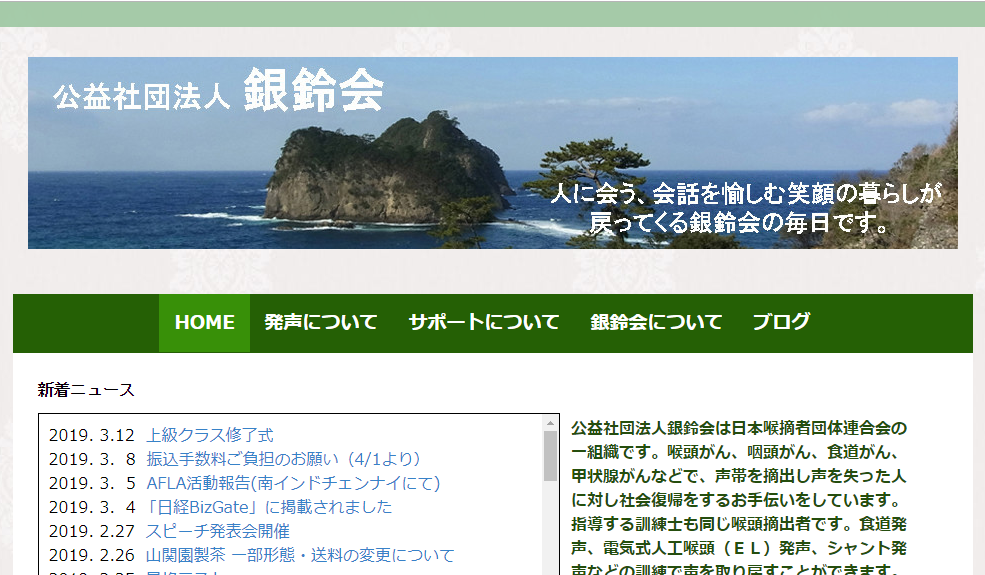Select サポートについて in the navigation bar
985x575 pixels.
click(x=484, y=323)
